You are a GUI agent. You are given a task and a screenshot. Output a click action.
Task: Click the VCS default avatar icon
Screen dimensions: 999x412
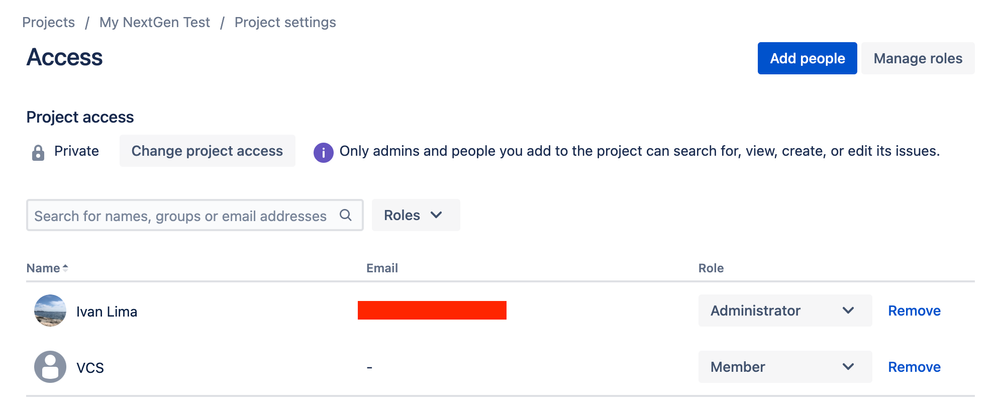pyautogui.click(x=50, y=367)
